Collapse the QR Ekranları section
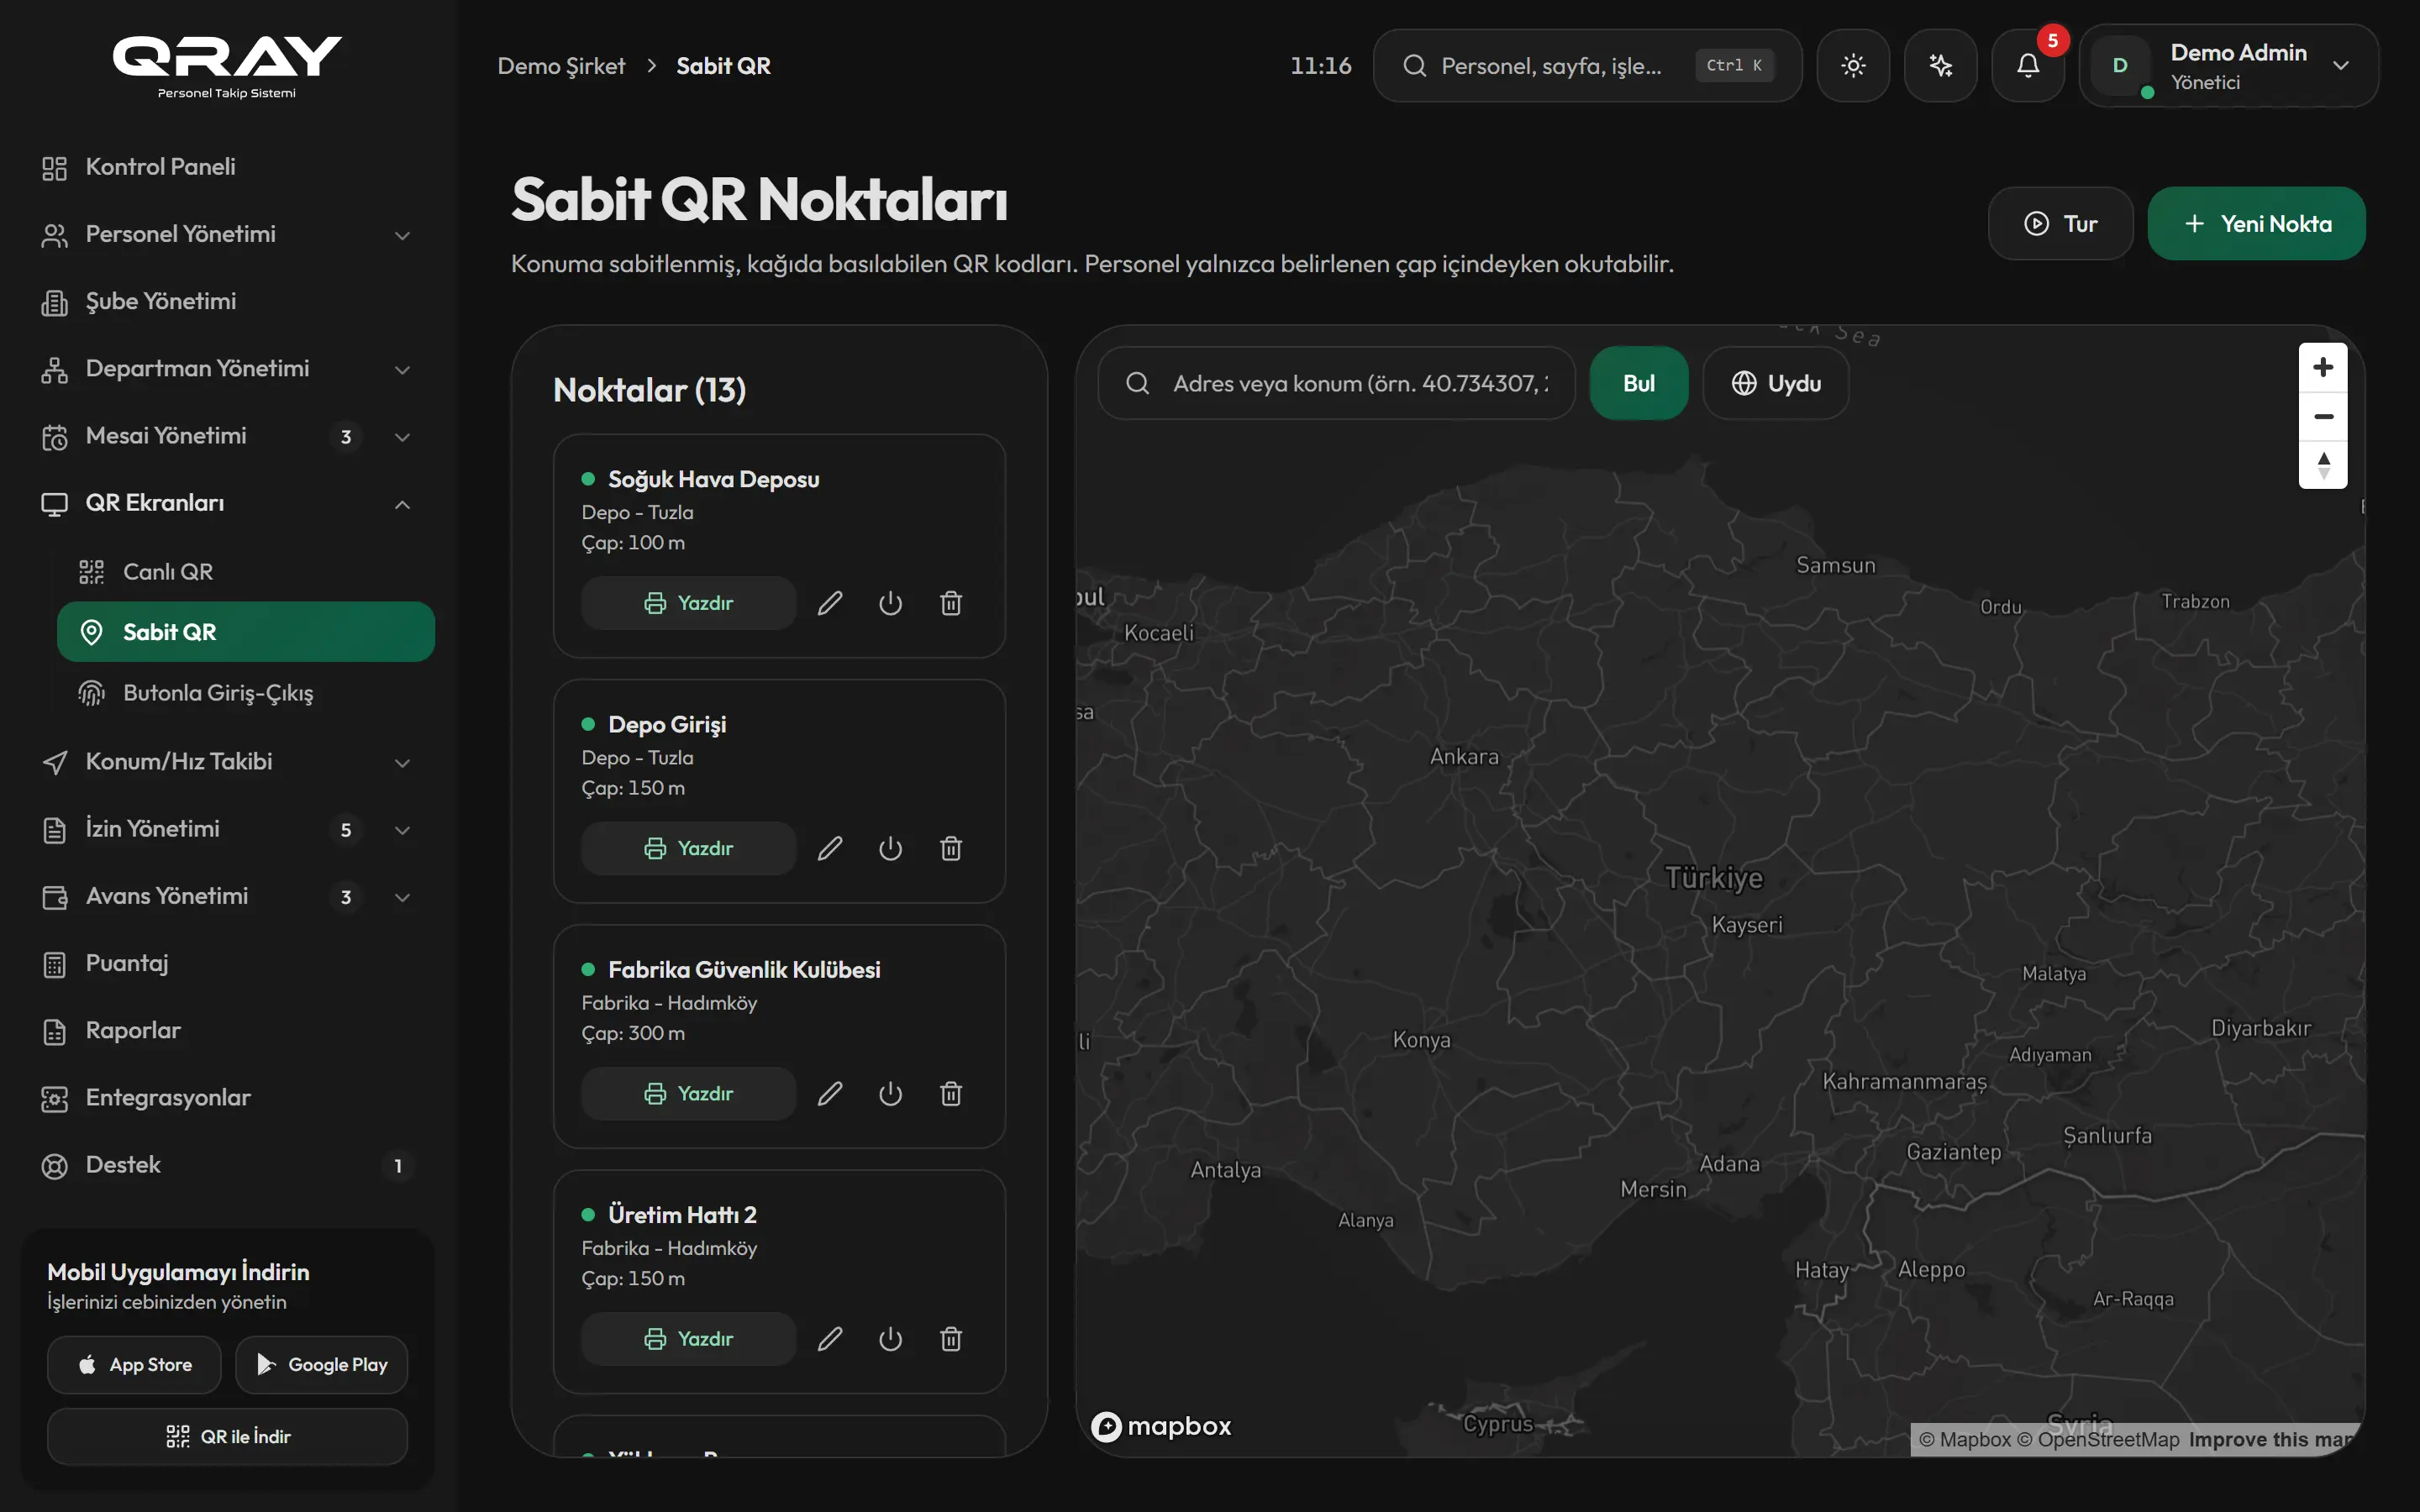2420x1512 pixels. point(227,503)
